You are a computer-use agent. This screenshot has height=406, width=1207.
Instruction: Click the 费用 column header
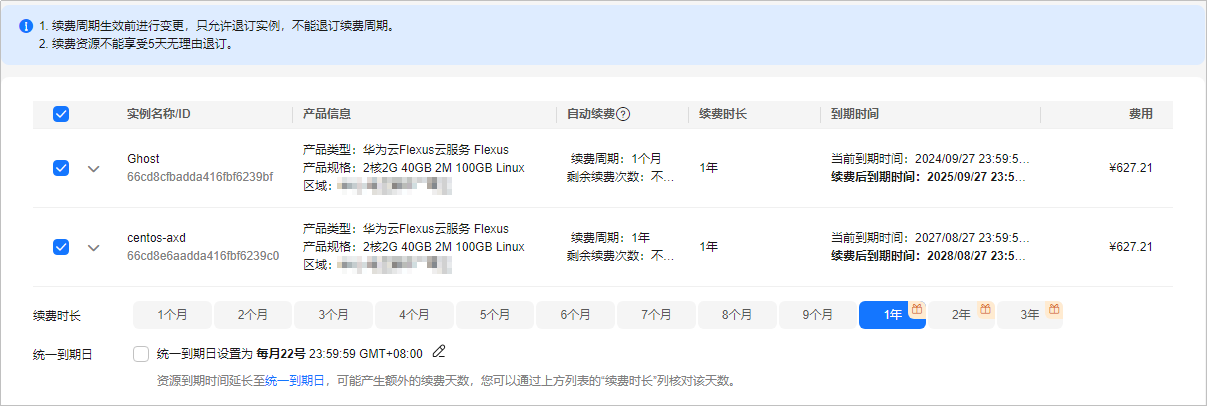tap(1141, 114)
